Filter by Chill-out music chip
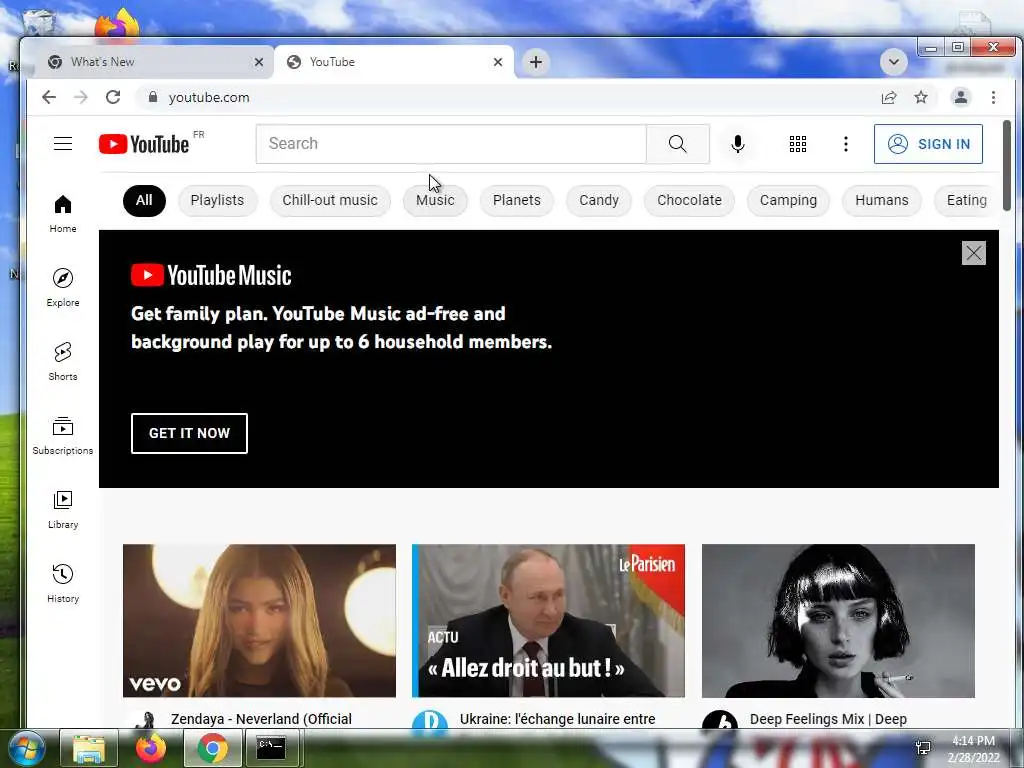The height and width of the screenshot is (768, 1024). 330,200
